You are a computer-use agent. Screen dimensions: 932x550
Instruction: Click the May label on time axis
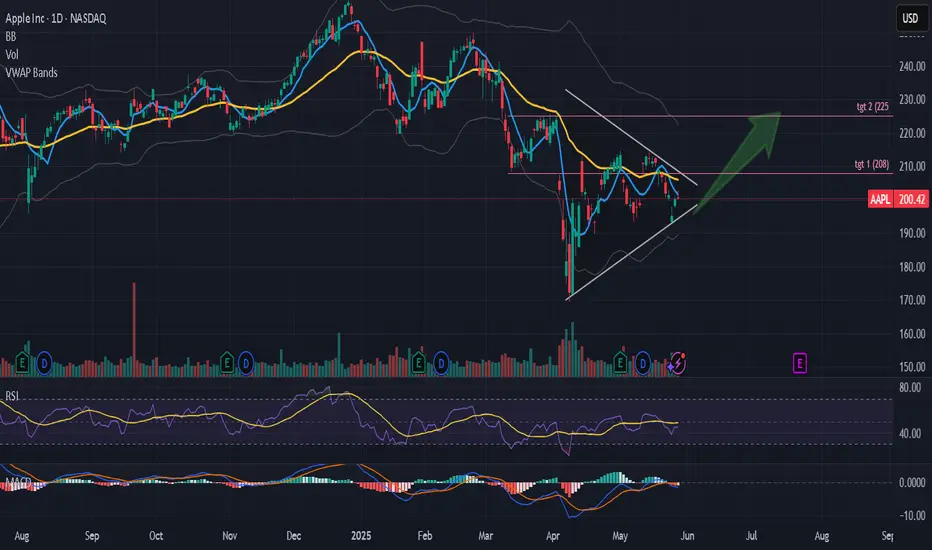pos(620,536)
